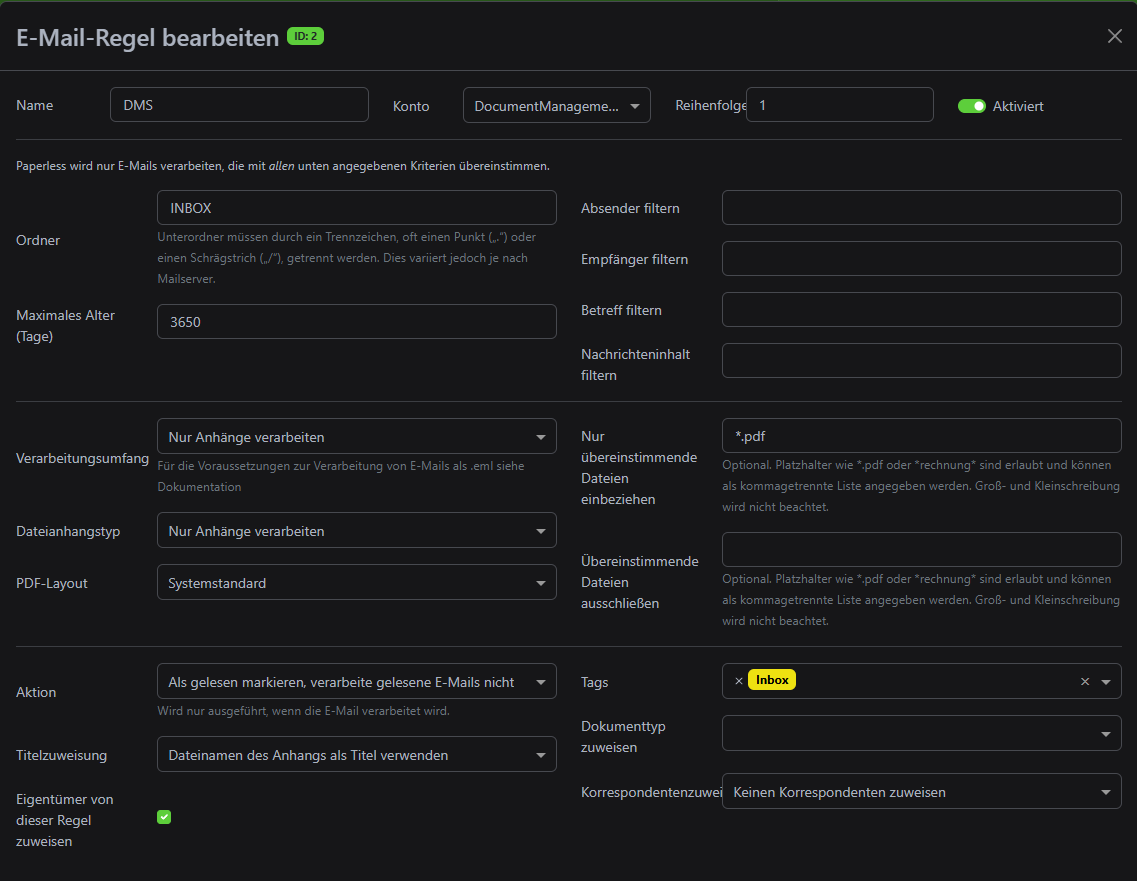Close the E-Mail-Regel bearbeiten dialog
The height and width of the screenshot is (881, 1137).
[1114, 36]
